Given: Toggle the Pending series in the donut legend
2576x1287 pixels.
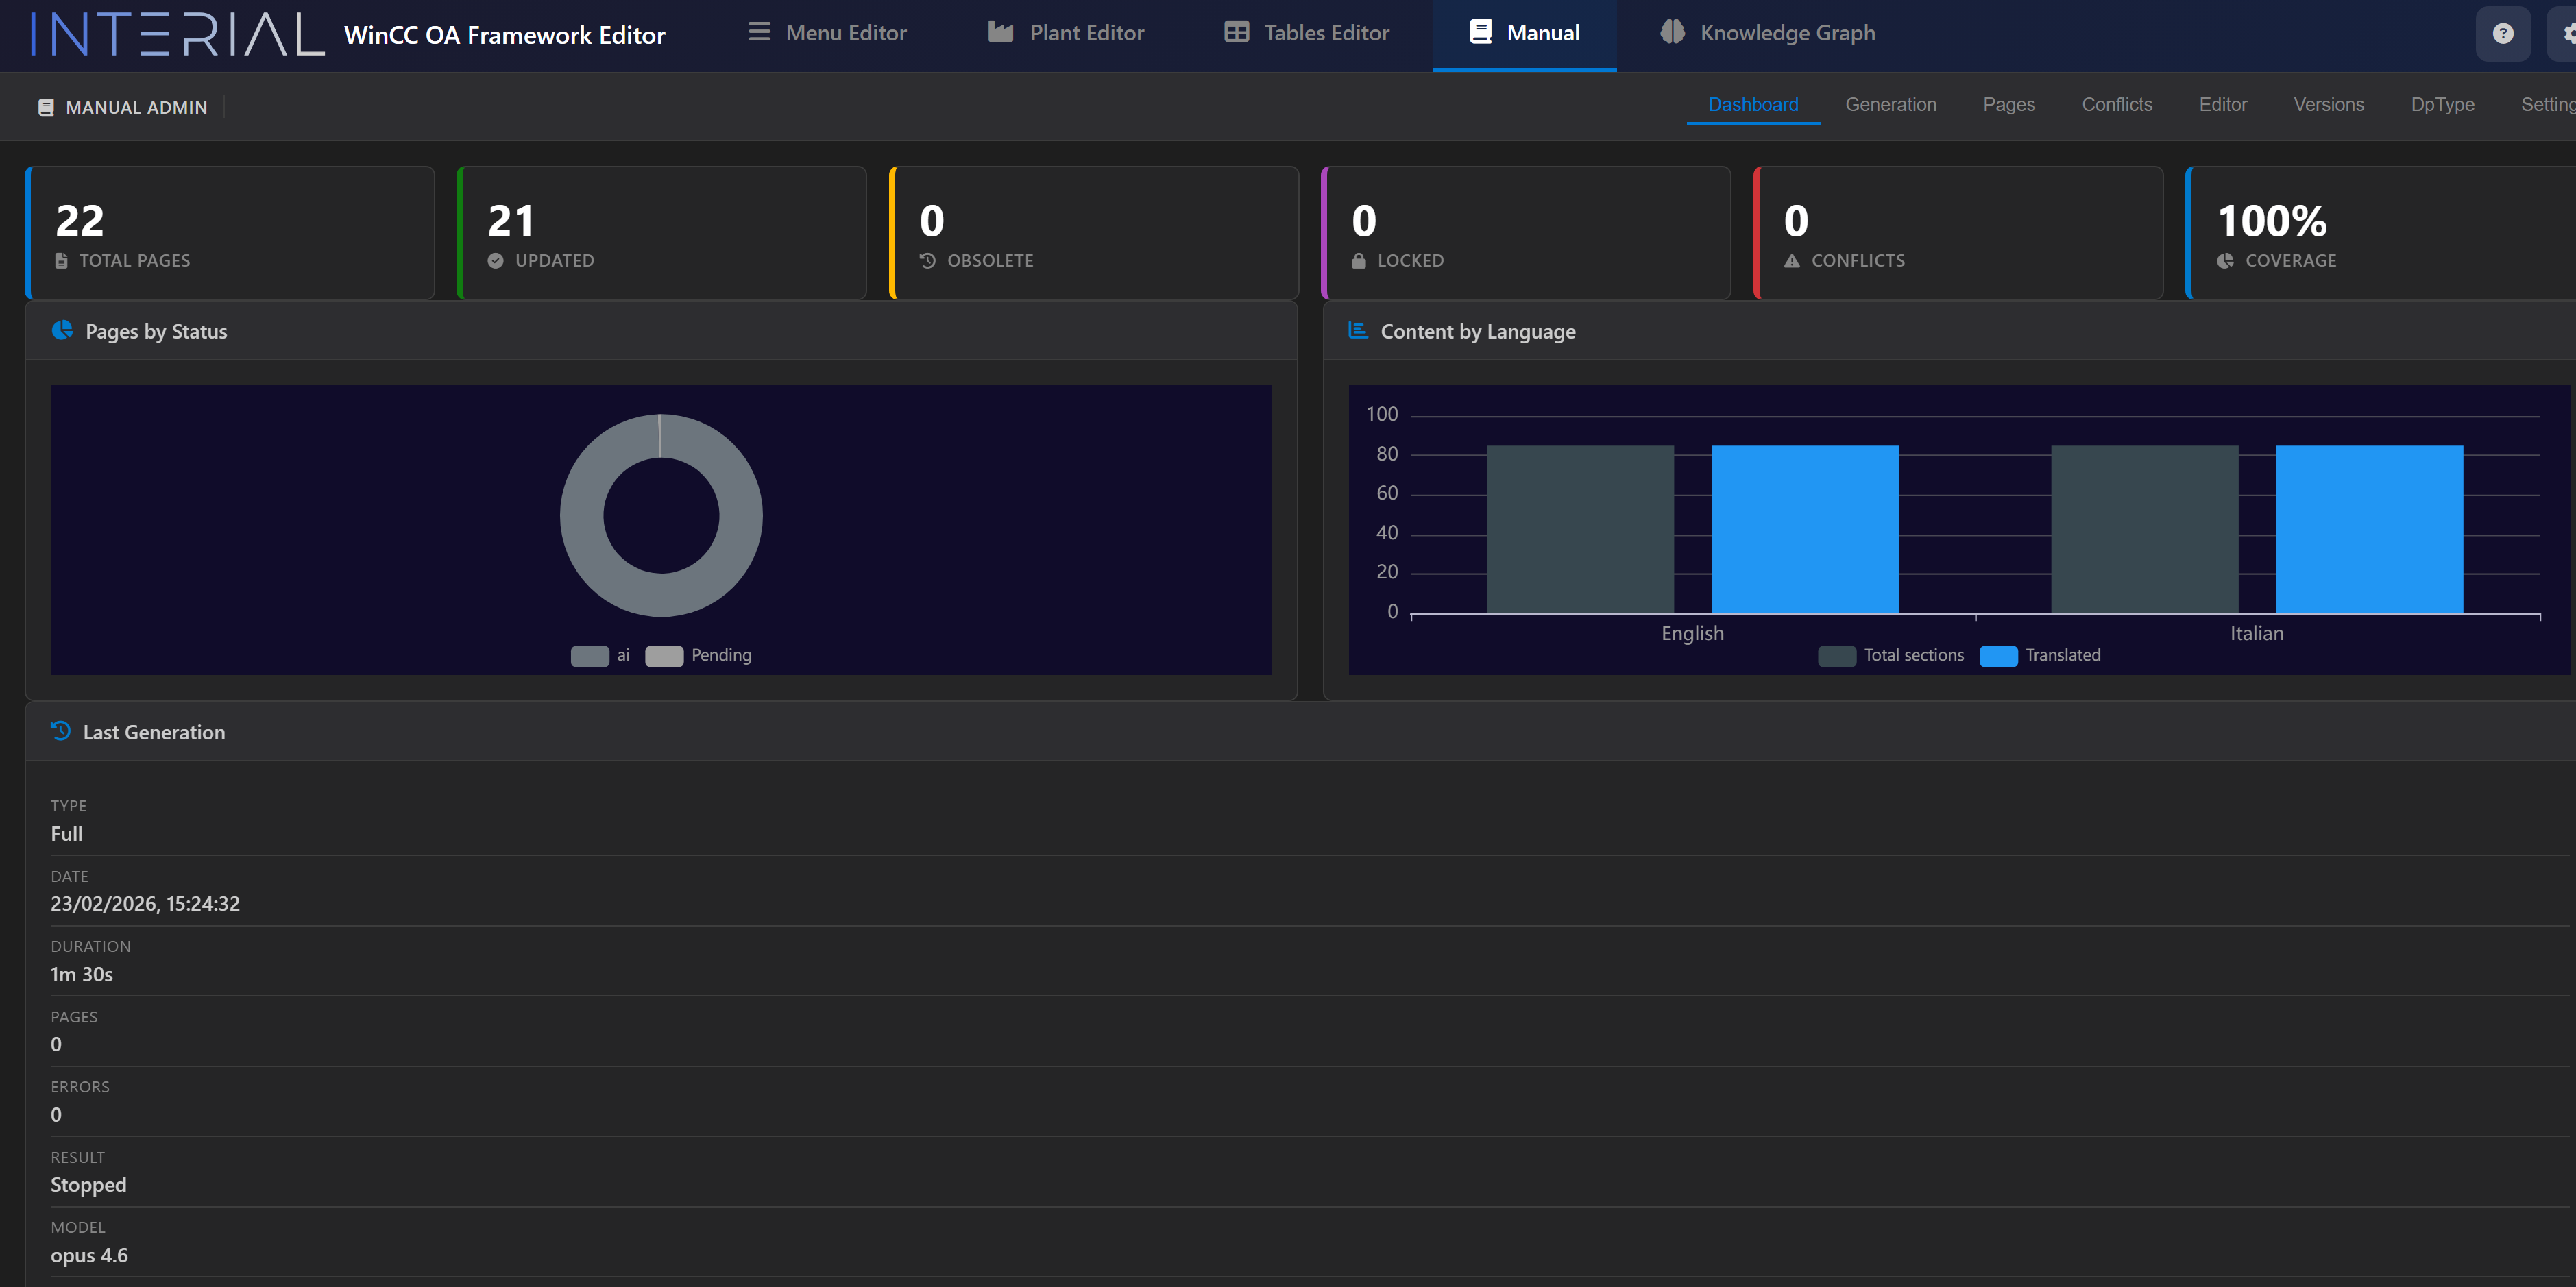Looking at the screenshot, I should tap(663, 655).
